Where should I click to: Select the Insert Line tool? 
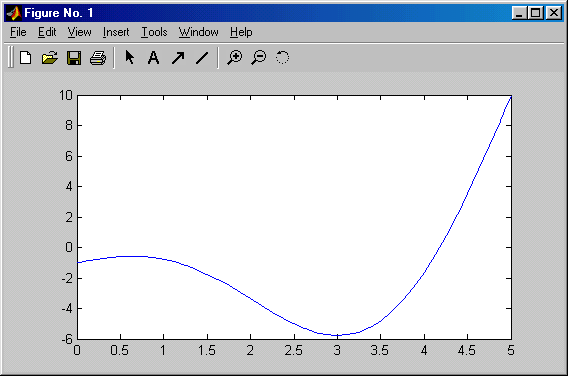click(x=202, y=58)
